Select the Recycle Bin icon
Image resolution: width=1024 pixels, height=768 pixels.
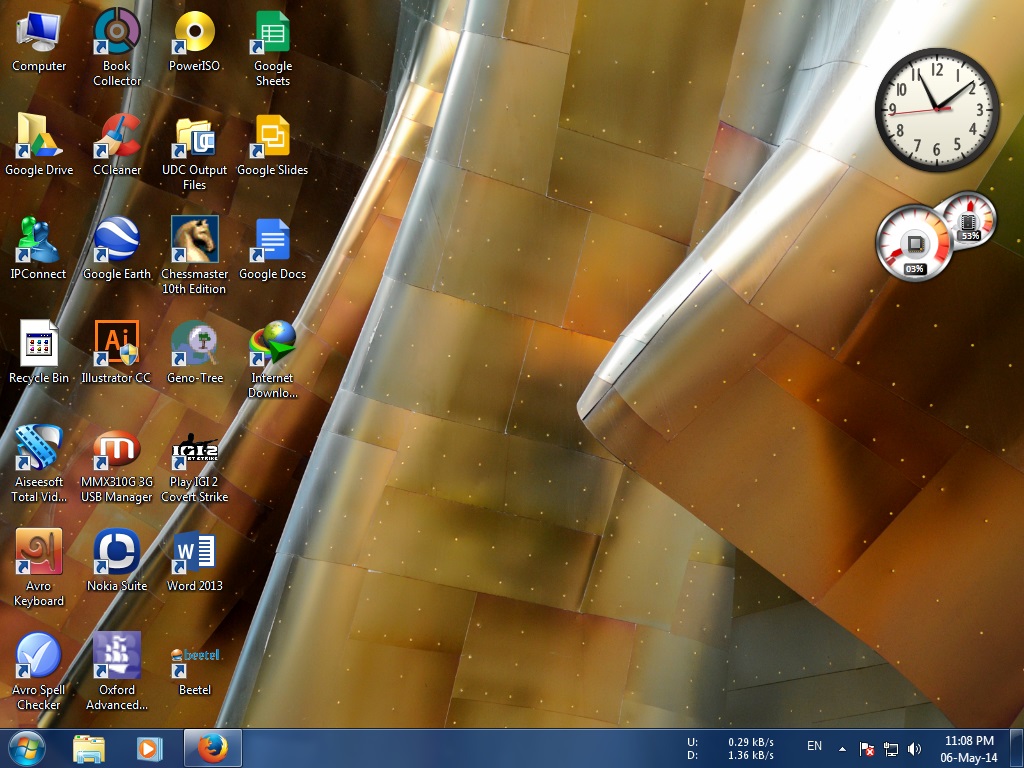[39, 351]
